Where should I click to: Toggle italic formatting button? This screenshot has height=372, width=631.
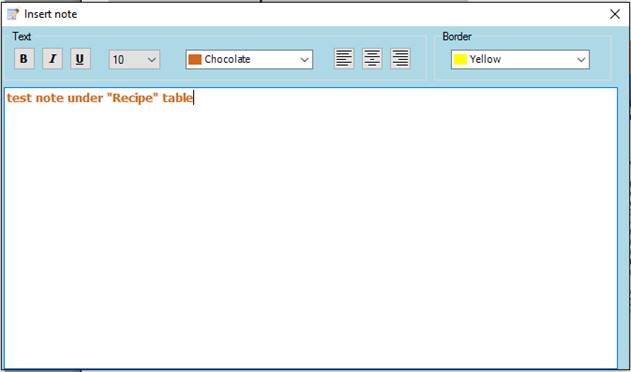click(x=52, y=59)
